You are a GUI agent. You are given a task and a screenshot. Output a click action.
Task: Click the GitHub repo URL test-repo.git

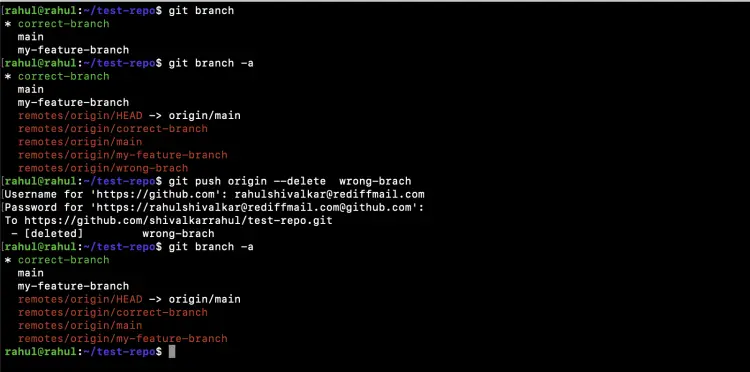(178, 220)
